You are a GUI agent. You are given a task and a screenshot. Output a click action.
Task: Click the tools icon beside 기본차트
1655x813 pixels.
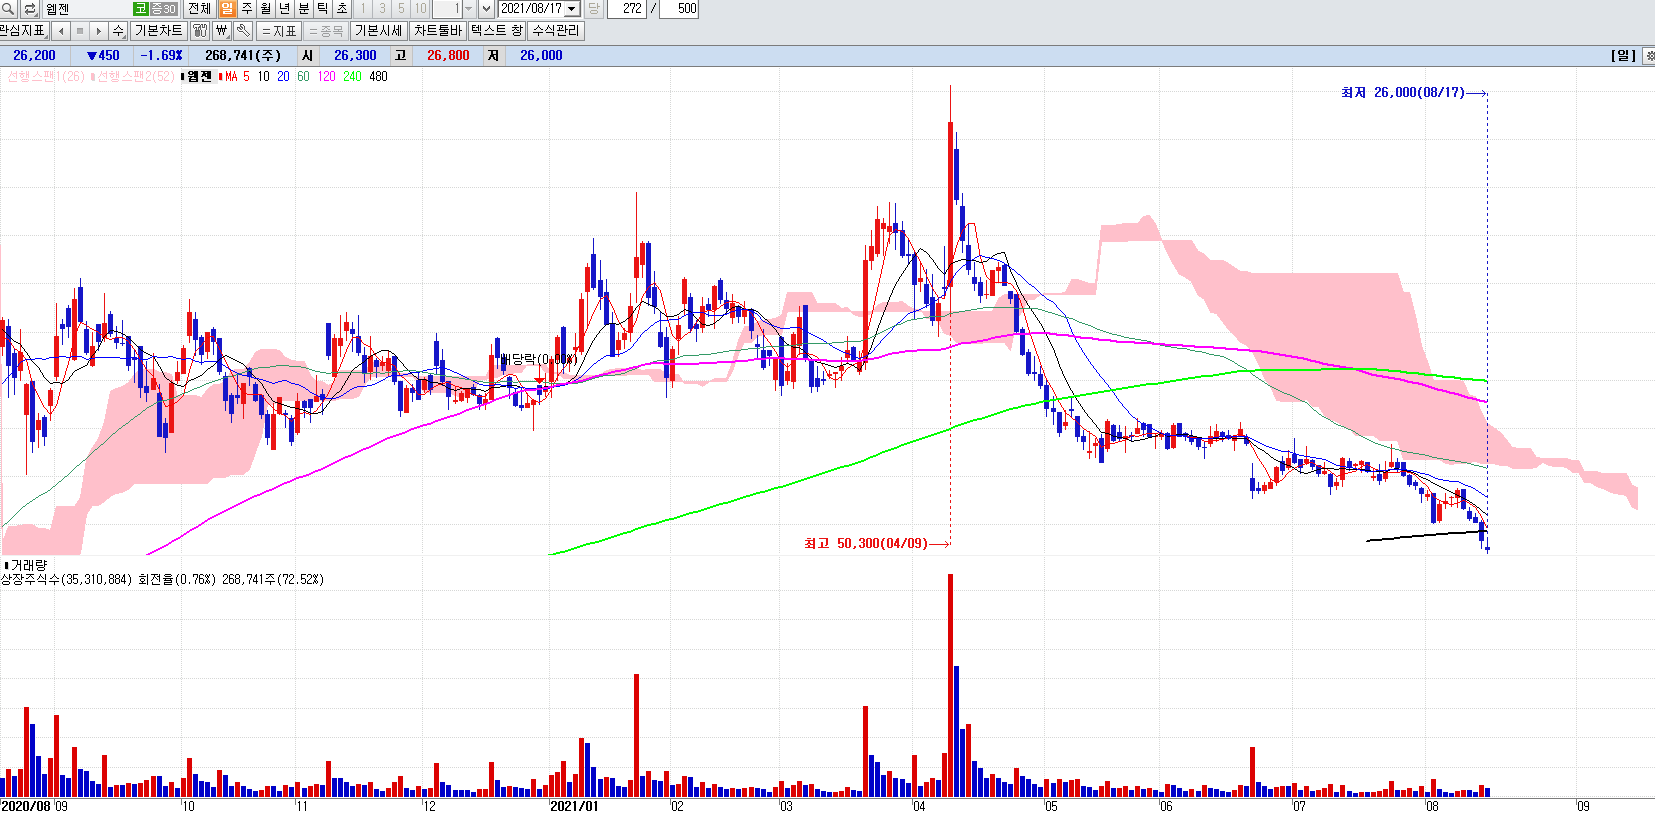click(200, 30)
